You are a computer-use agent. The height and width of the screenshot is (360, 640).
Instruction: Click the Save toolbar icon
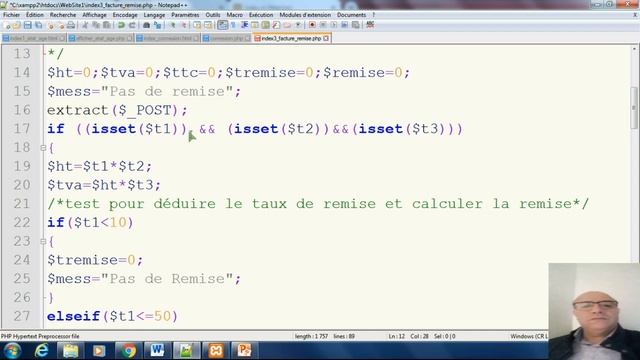pyautogui.click(x=27, y=25)
